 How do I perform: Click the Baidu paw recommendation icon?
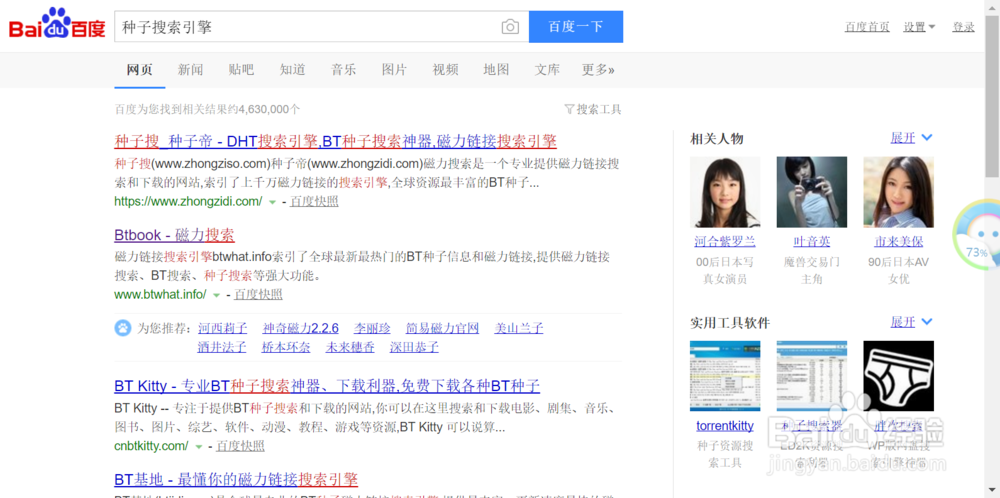(x=122, y=328)
